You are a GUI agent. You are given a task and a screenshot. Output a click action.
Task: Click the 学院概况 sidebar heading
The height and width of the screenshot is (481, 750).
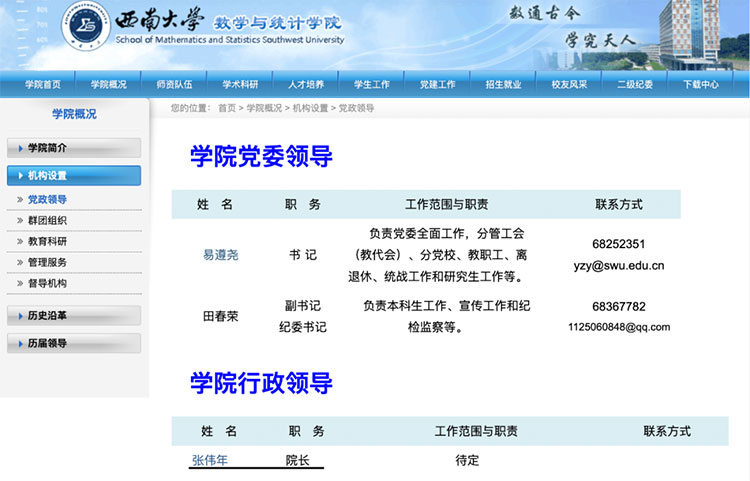(74, 114)
